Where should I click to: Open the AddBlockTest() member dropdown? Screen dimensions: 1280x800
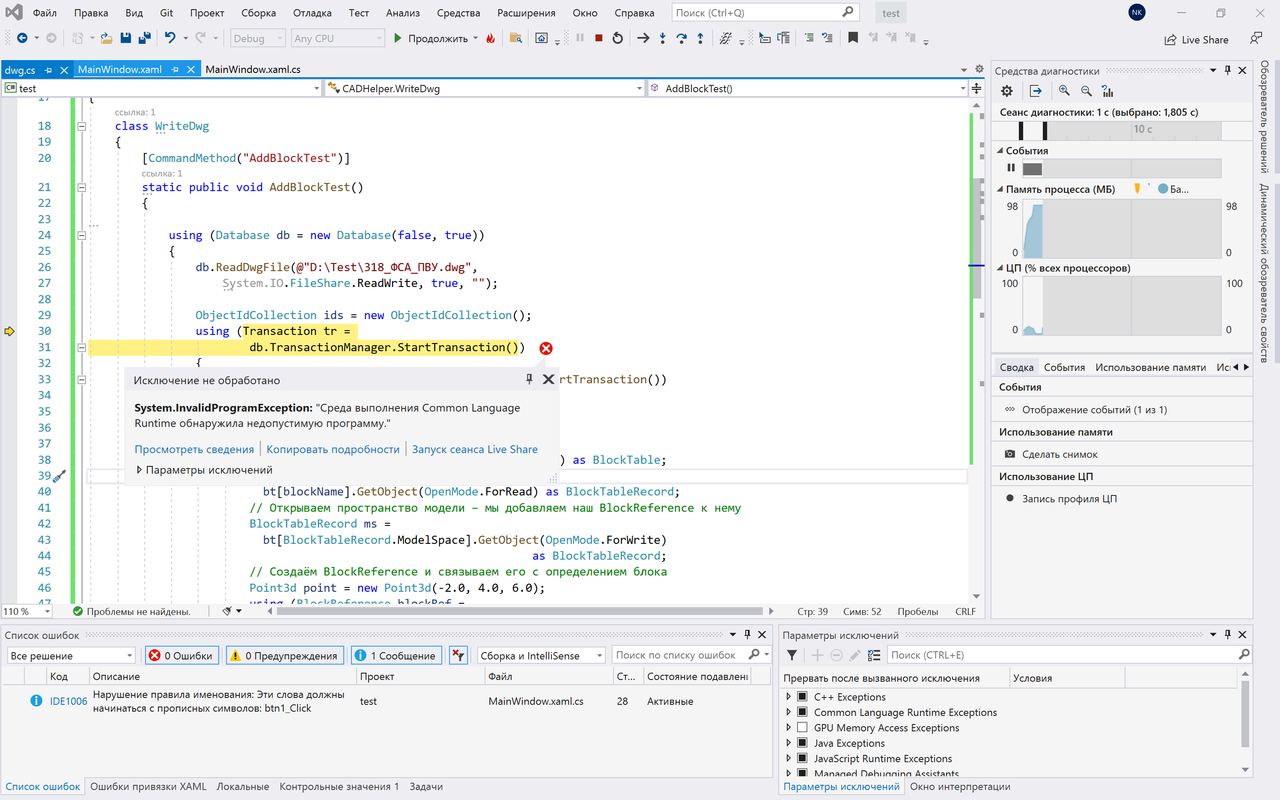[808, 88]
